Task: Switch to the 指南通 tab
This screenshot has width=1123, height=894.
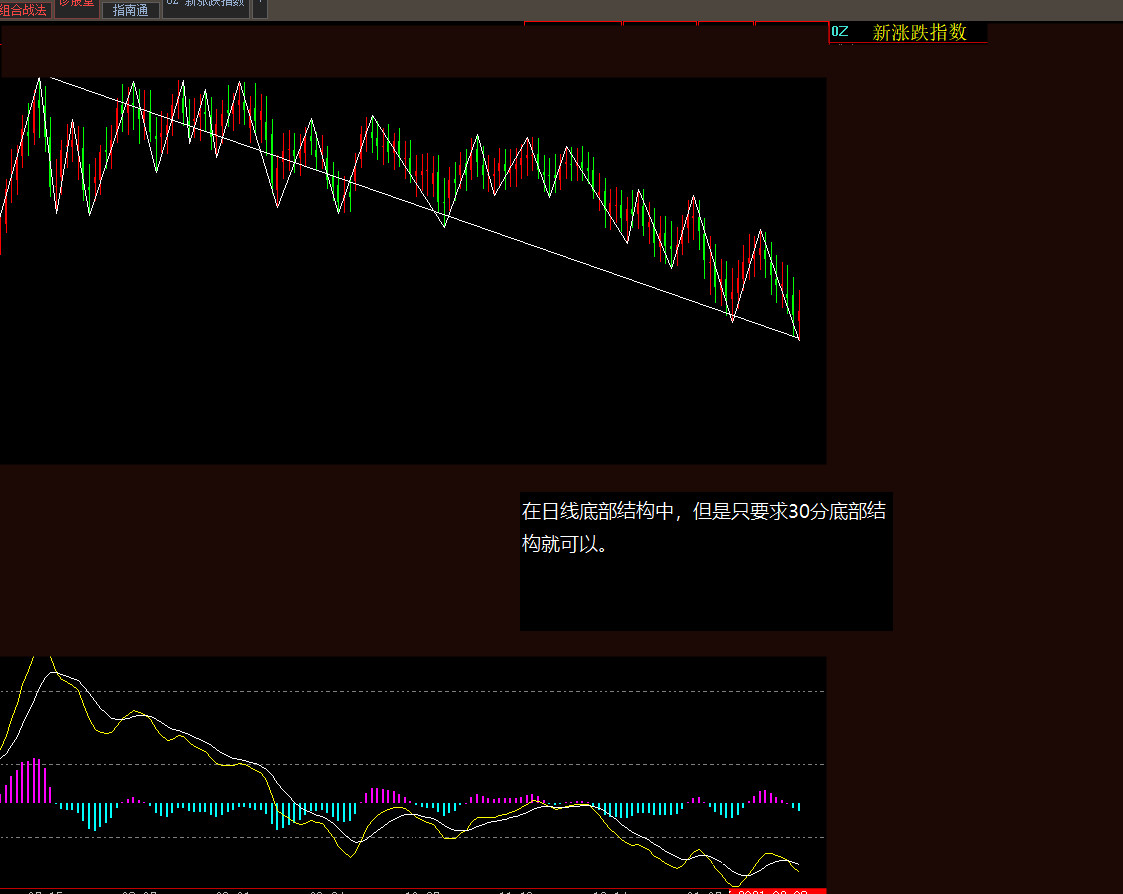Action: pos(130,10)
